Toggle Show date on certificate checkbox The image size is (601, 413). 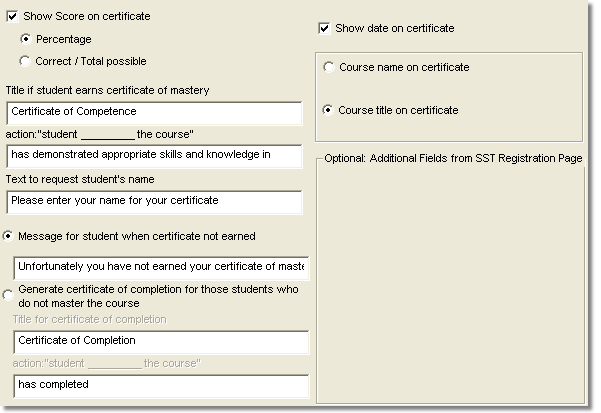(324, 28)
